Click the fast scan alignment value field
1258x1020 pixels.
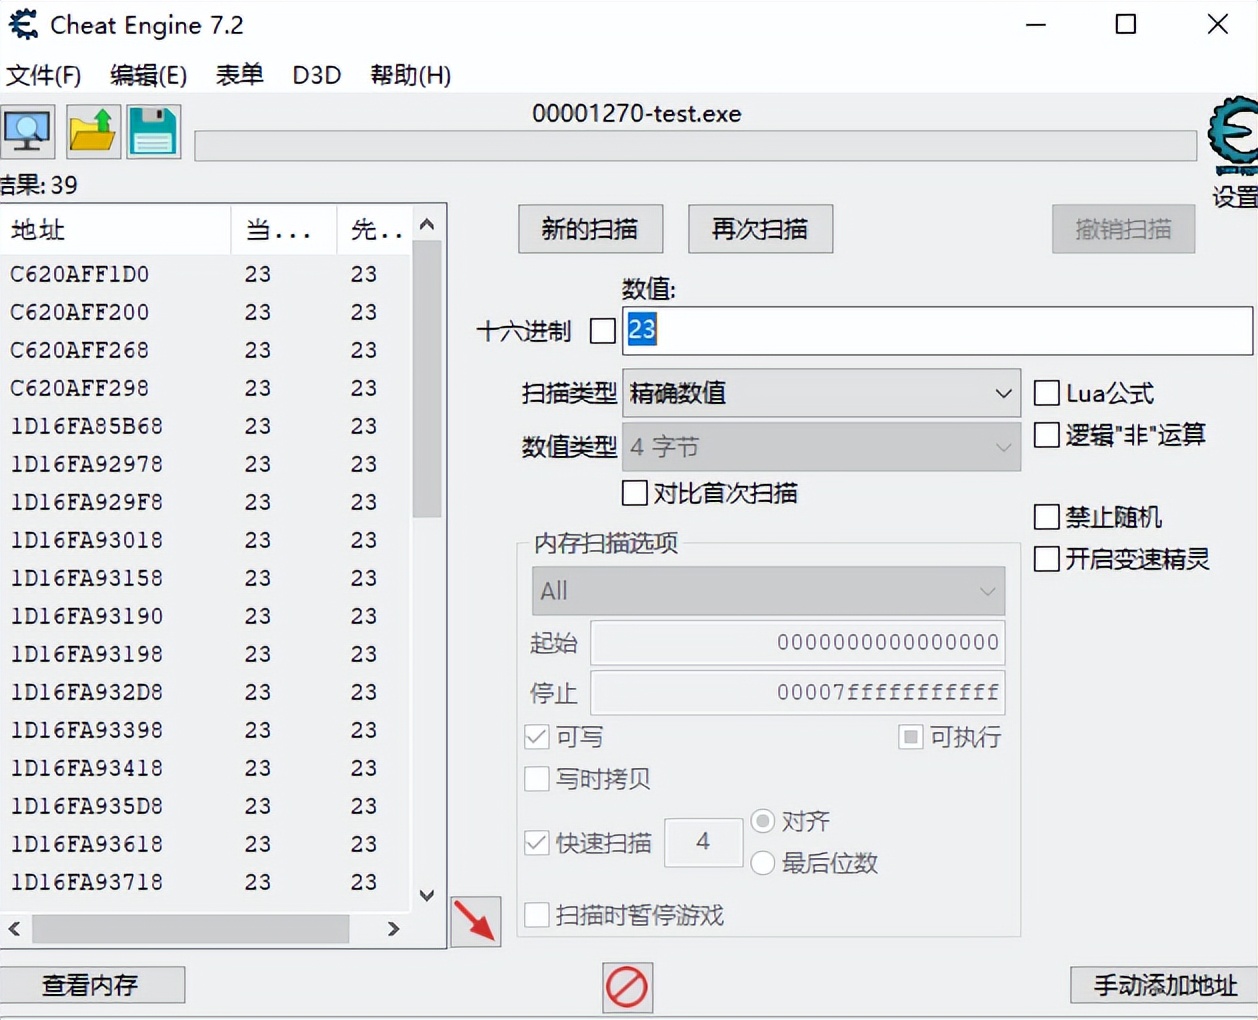pos(703,842)
